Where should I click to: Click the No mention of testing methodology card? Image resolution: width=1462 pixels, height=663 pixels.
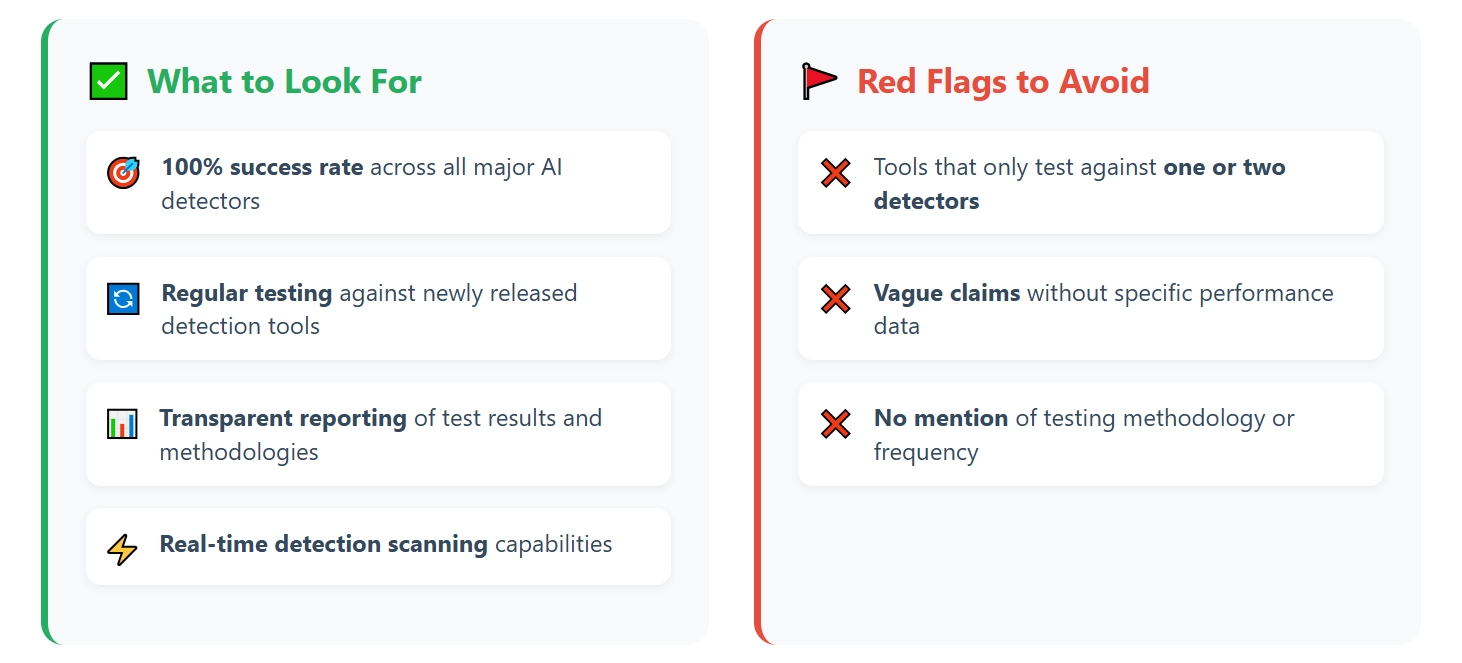click(1090, 434)
